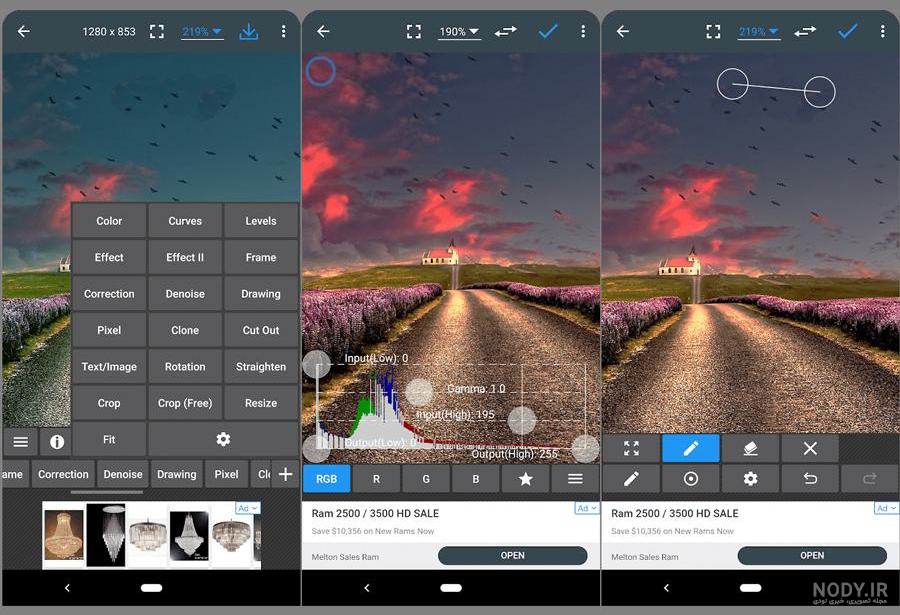Tap the info icon in the left panel

point(56,442)
